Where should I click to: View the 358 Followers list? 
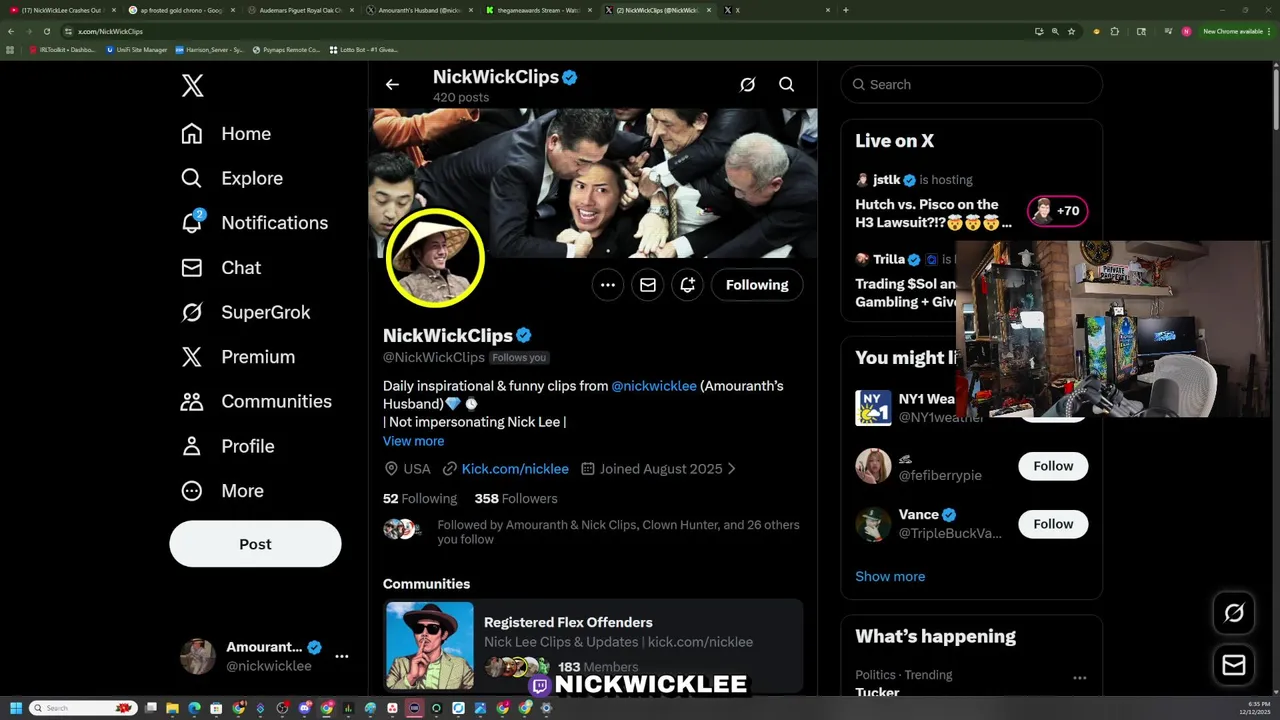pos(516,498)
